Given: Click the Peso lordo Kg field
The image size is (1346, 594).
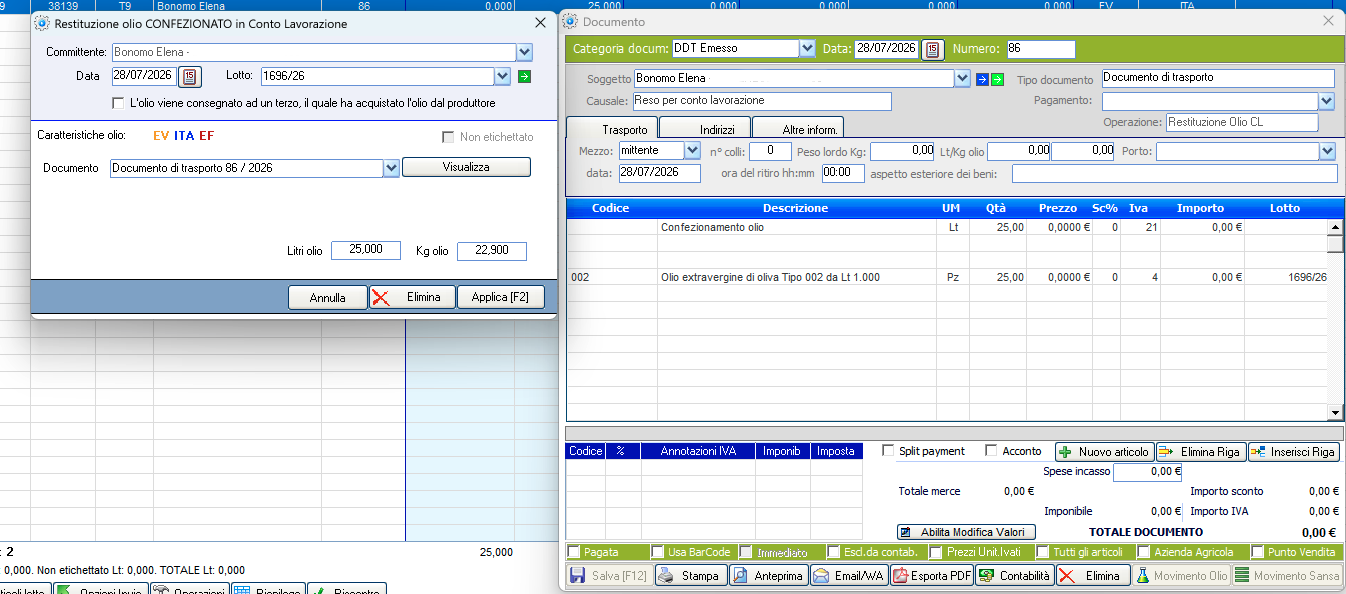Looking at the screenshot, I should [903, 151].
